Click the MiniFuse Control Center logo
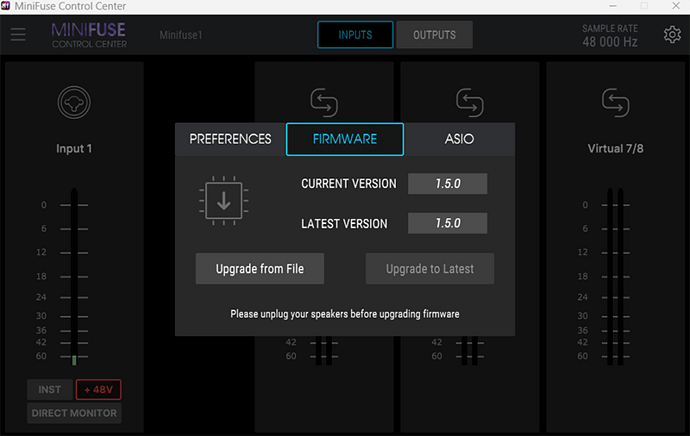This screenshot has height=436, width=690. pos(89,35)
